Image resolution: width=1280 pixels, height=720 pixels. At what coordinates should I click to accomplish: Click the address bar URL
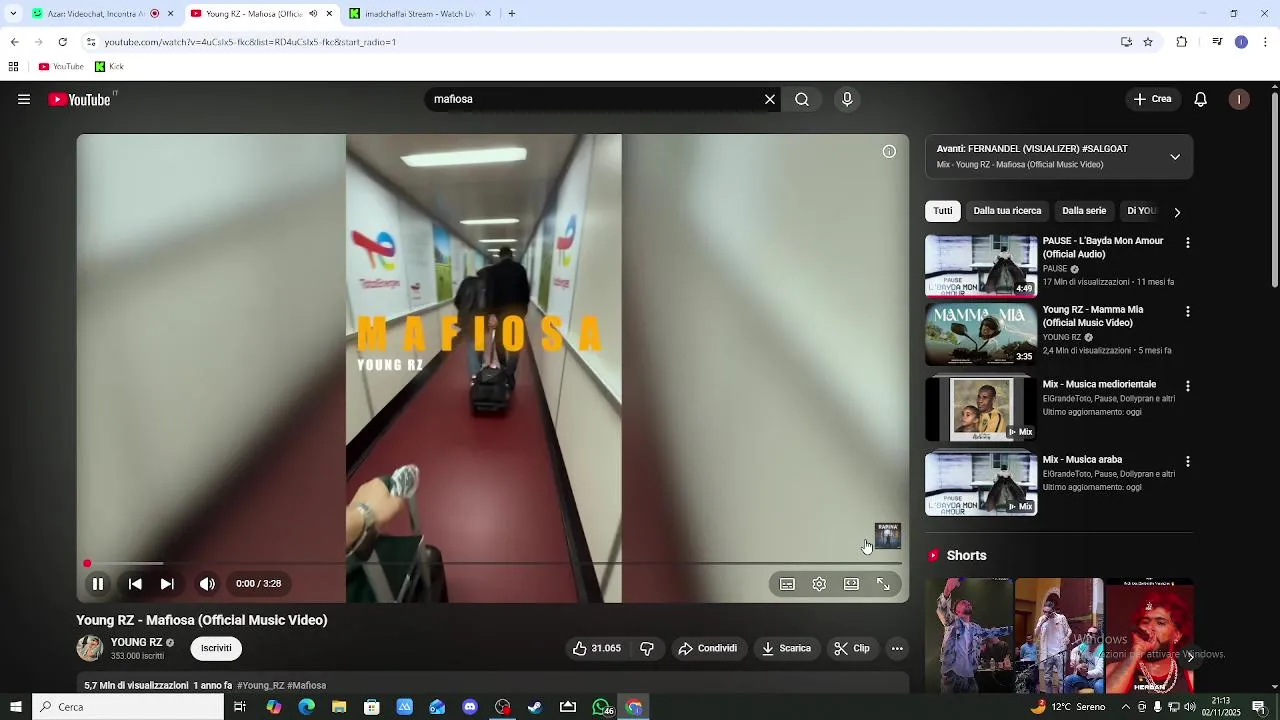pos(250,42)
